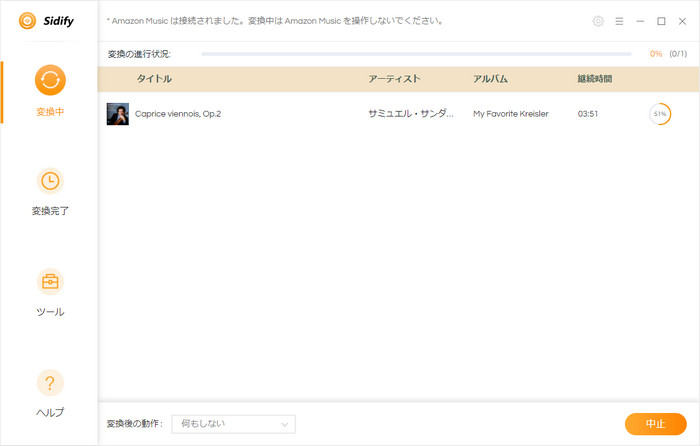700x446 pixels.
Task: Open settings via the gear icon
Action: [598, 21]
